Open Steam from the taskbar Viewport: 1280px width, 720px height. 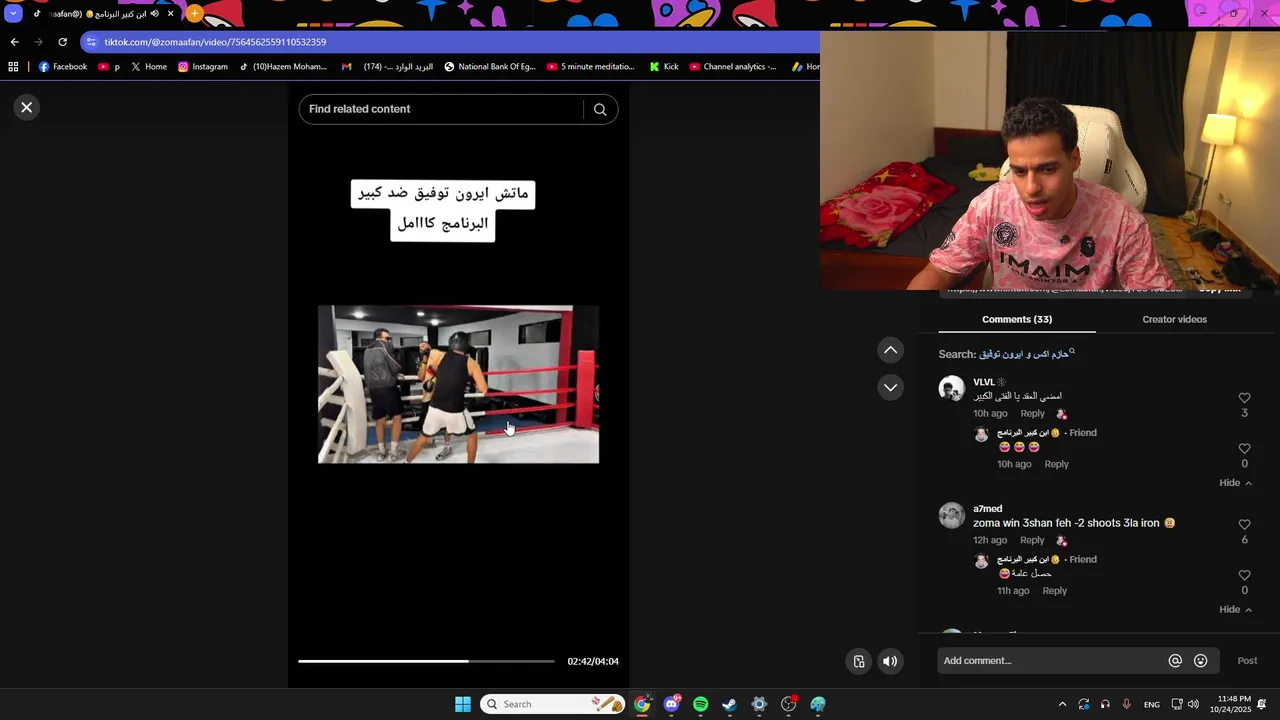coord(730,704)
